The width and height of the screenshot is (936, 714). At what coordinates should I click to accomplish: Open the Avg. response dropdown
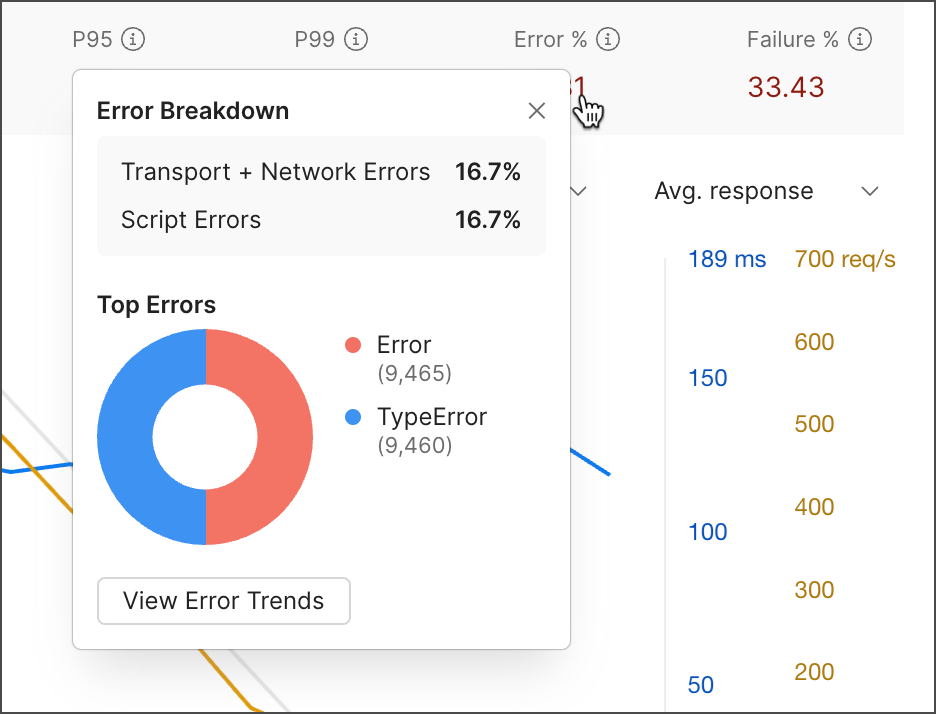[x=869, y=190]
